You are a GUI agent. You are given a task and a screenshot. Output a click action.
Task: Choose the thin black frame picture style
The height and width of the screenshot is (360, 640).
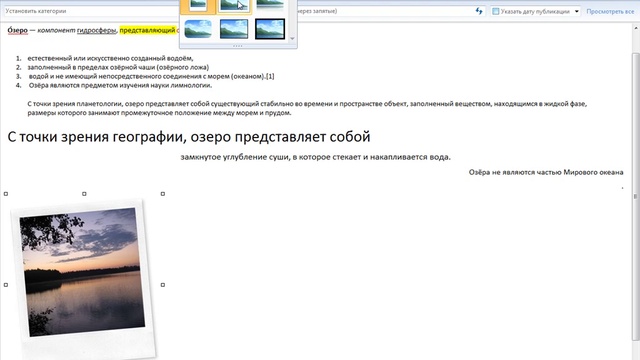click(233, 29)
